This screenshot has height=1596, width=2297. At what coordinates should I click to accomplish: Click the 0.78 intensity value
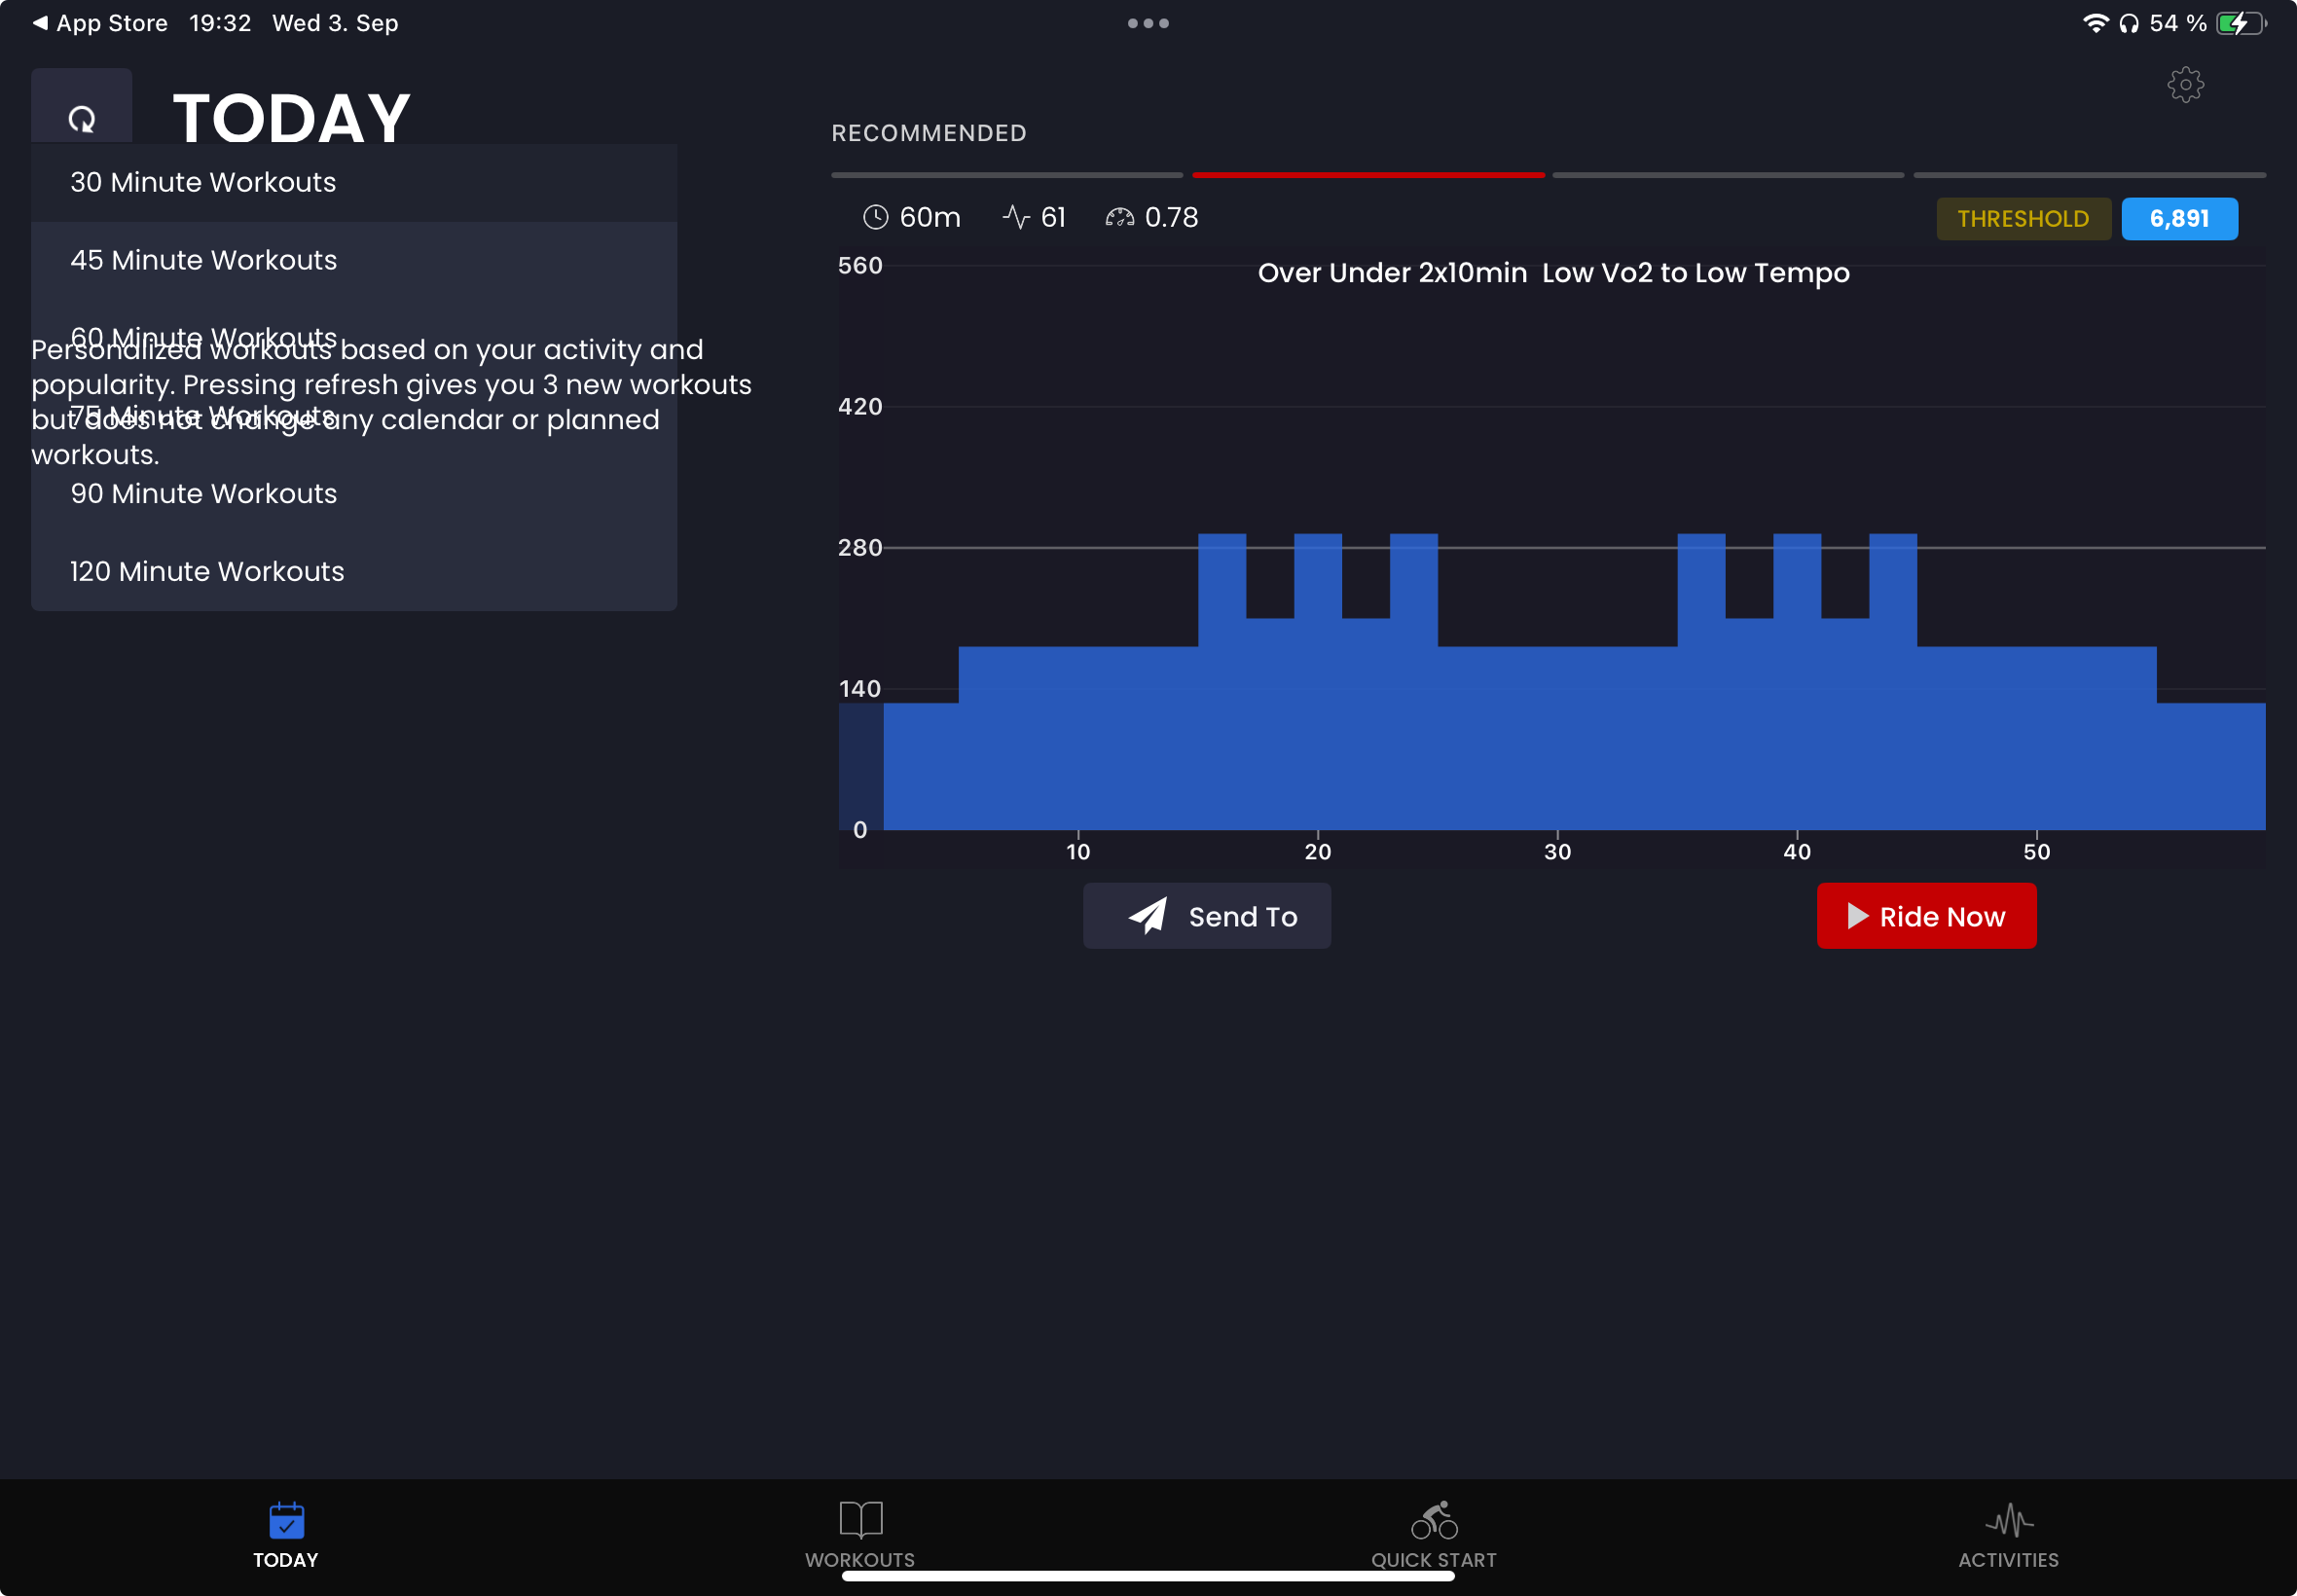click(x=1171, y=217)
